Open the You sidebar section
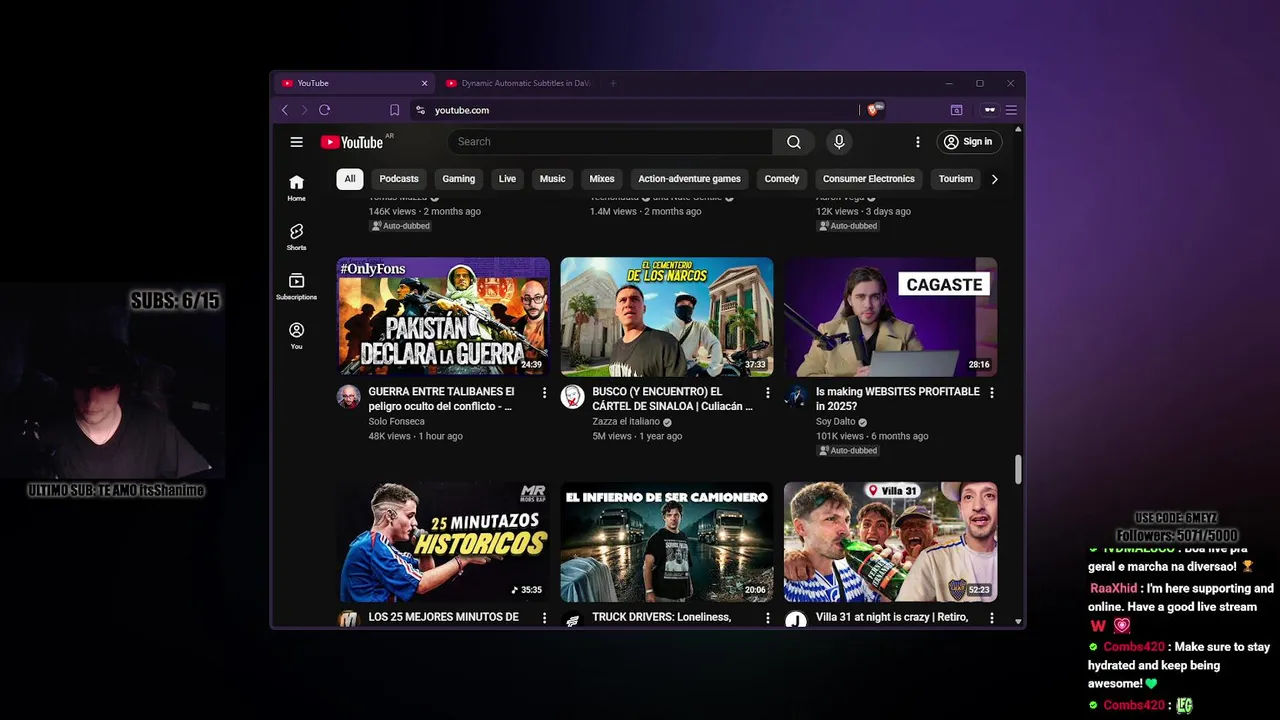1280x720 pixels. 296,335
